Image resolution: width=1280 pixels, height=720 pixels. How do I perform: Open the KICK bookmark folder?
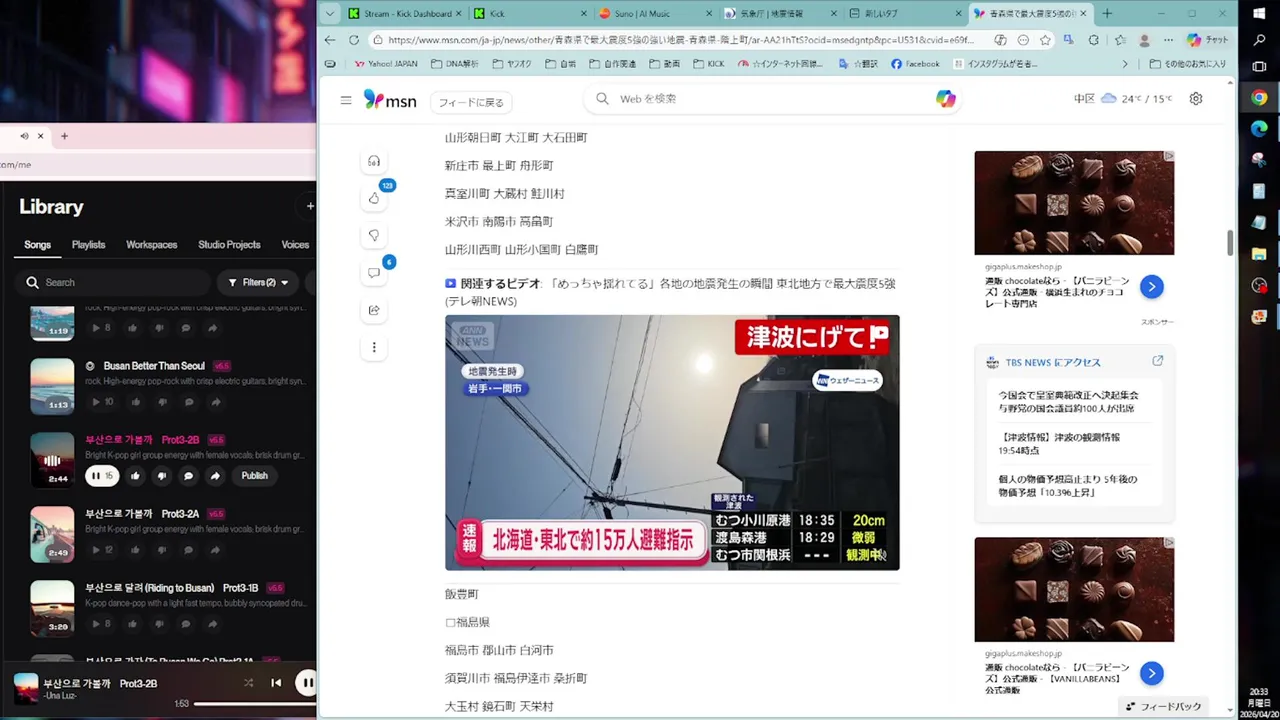tap(708, 64)
